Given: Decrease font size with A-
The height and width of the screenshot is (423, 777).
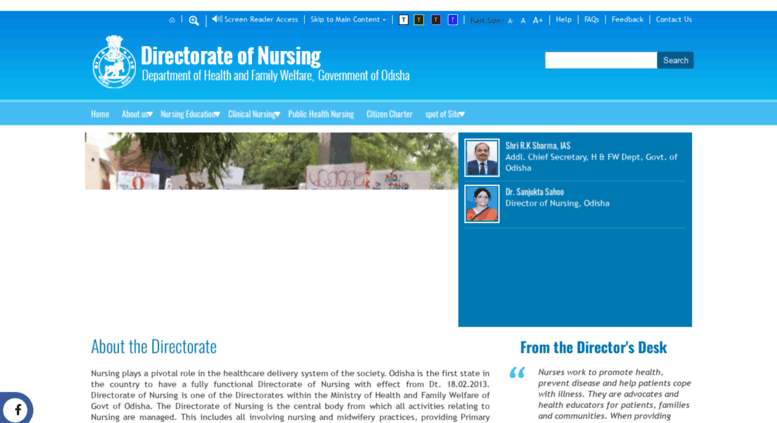Looking at the screenshot, I should [511, 21].
